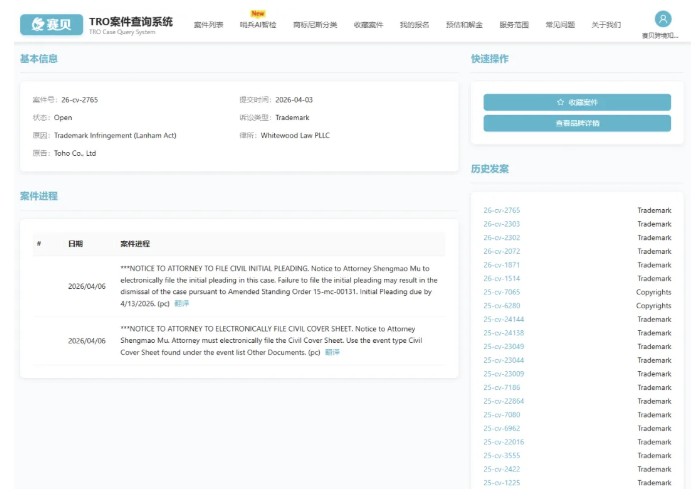Select 我的报名 in the navigation bar

(x=414, y=24)
